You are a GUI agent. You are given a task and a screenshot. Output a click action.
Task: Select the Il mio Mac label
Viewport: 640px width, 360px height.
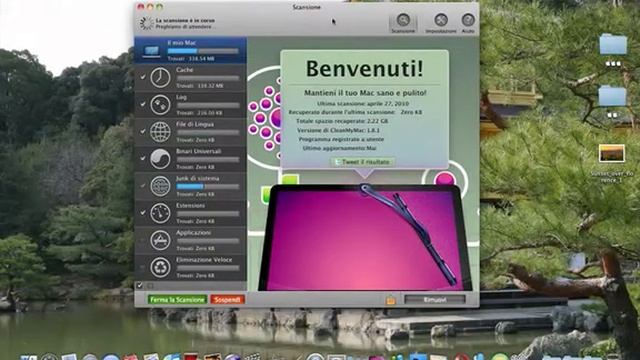coord(182,43)
